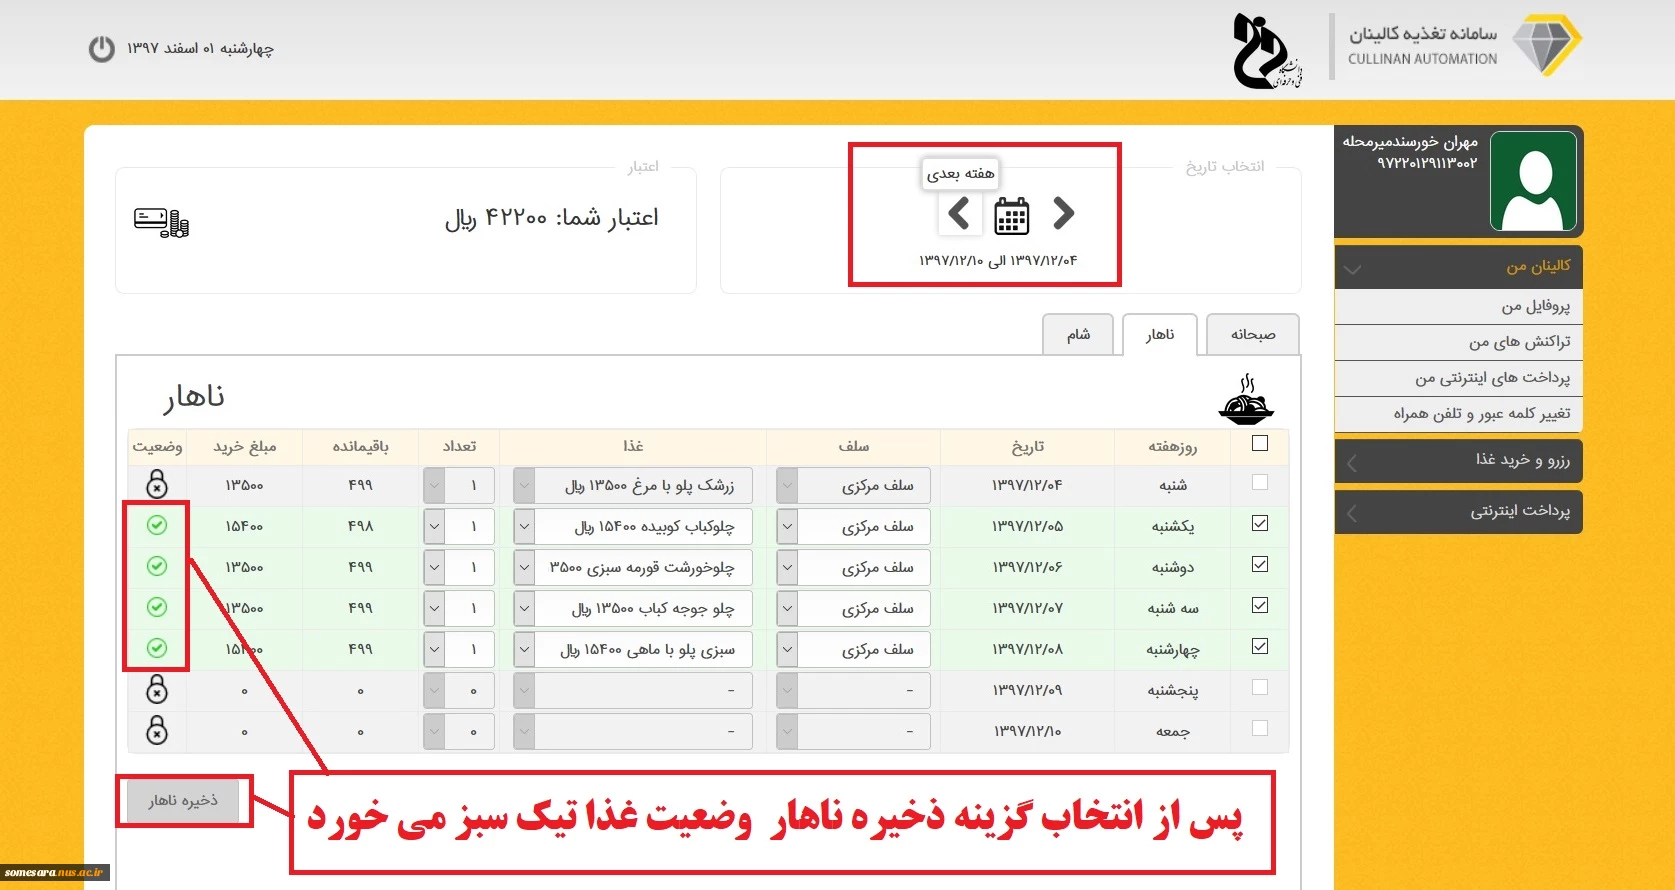Screen dimensions: 1675x890
Task: Click the ذخیره ناهار save lunch button
Action: tap(183, 800)
